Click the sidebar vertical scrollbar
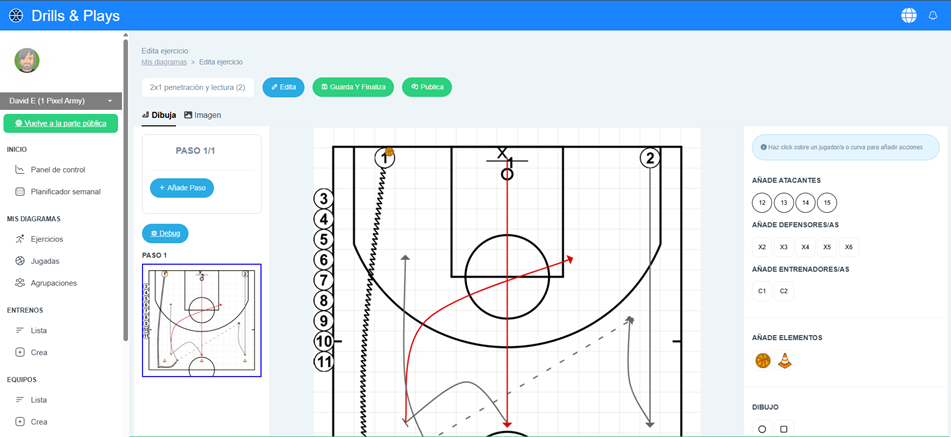Image resolution: width=951 pixels, height=437 pixels. coord(126,189)
